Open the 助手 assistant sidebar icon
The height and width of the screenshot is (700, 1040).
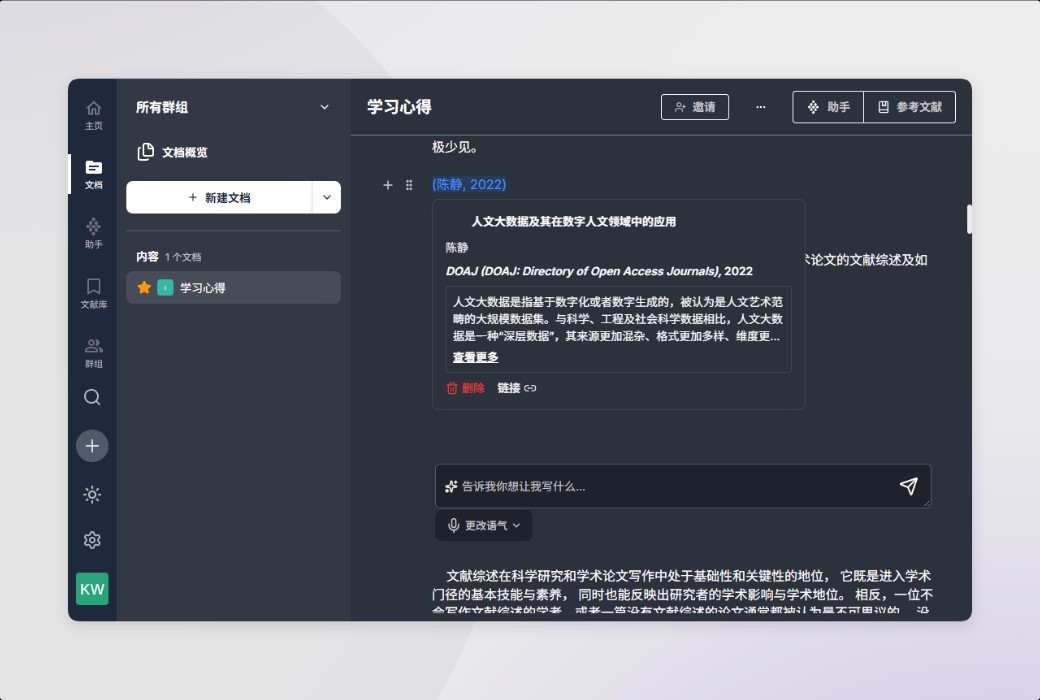[x=94, y=233]
